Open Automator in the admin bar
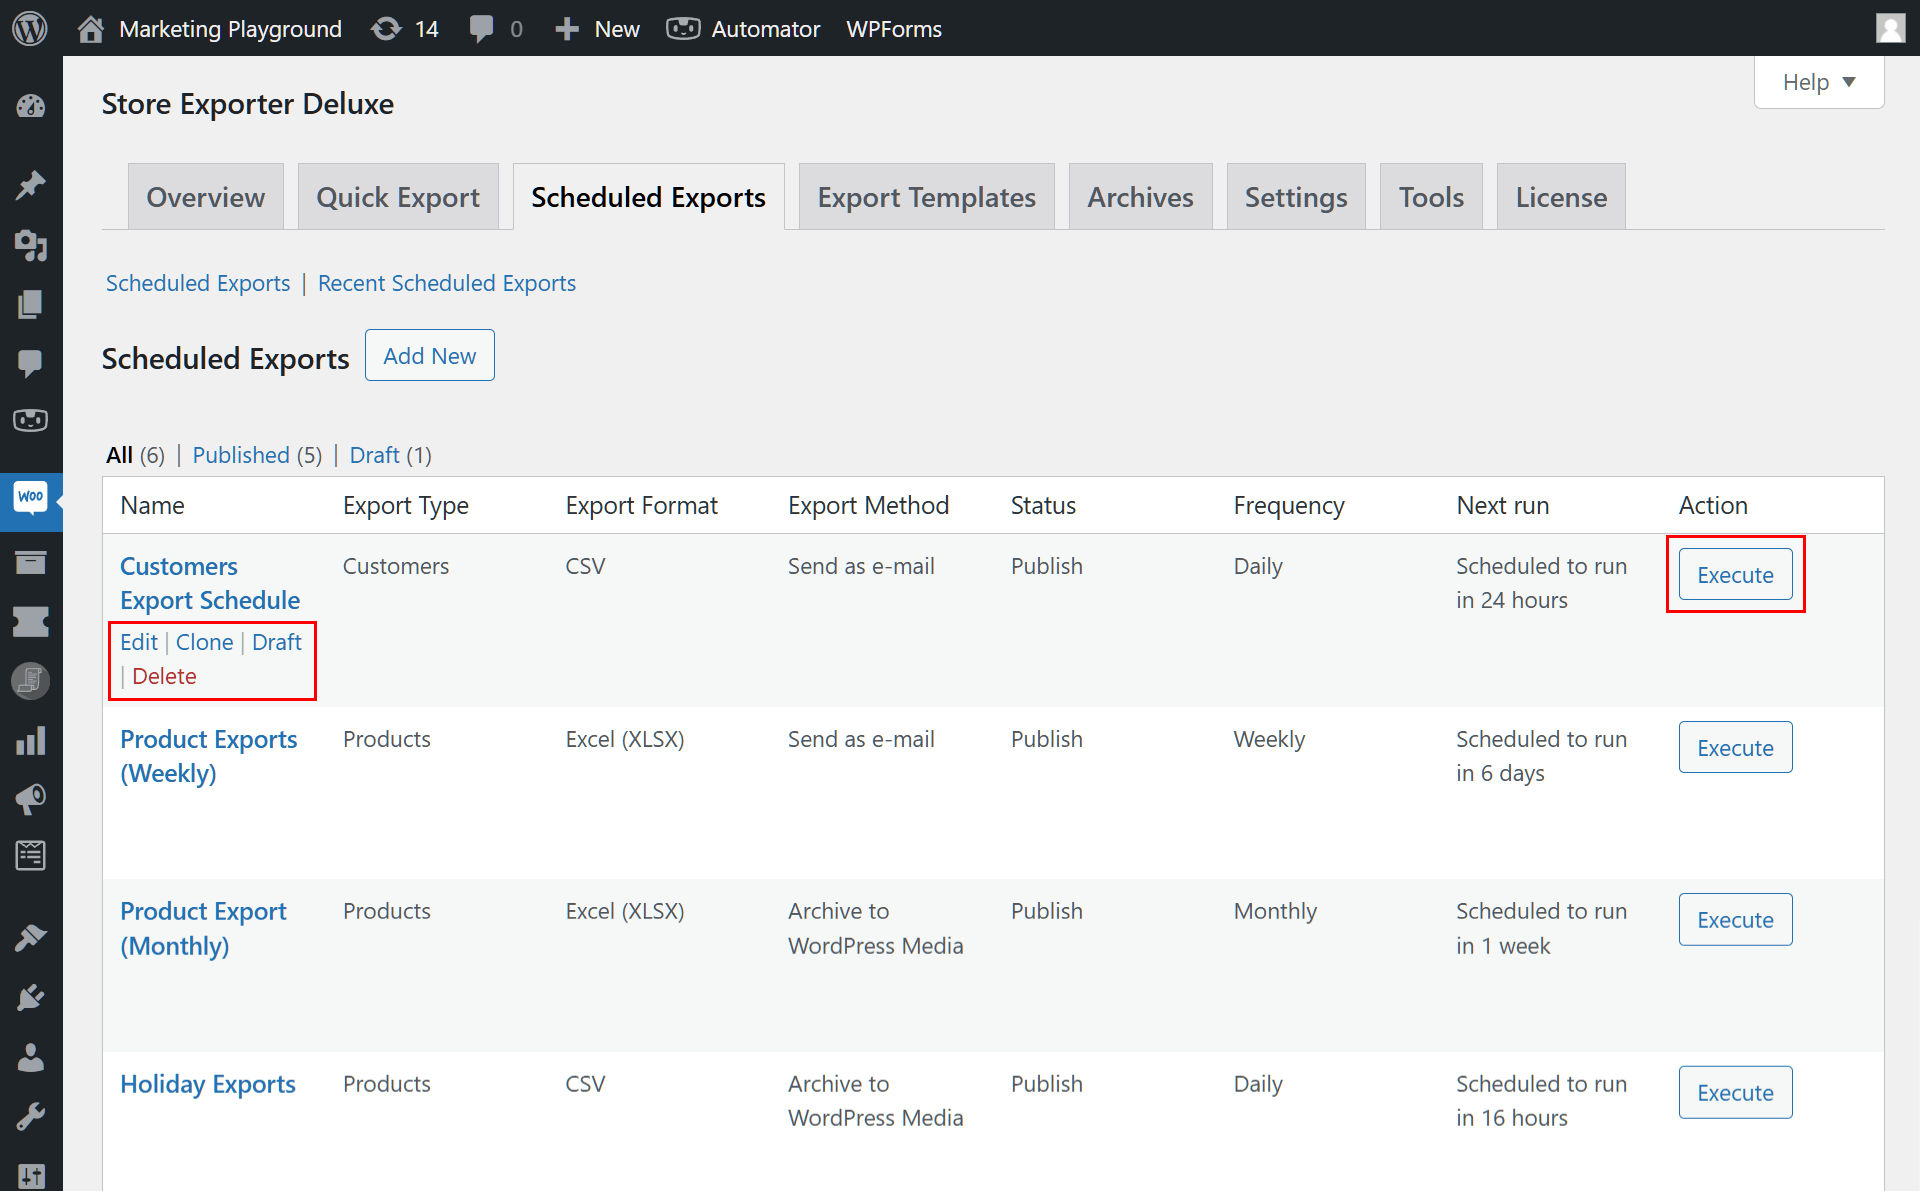 766,29
